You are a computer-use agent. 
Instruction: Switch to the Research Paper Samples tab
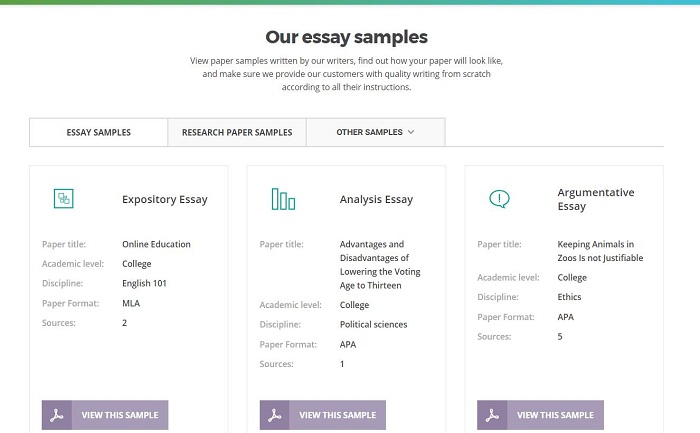[x=237, y=132]
